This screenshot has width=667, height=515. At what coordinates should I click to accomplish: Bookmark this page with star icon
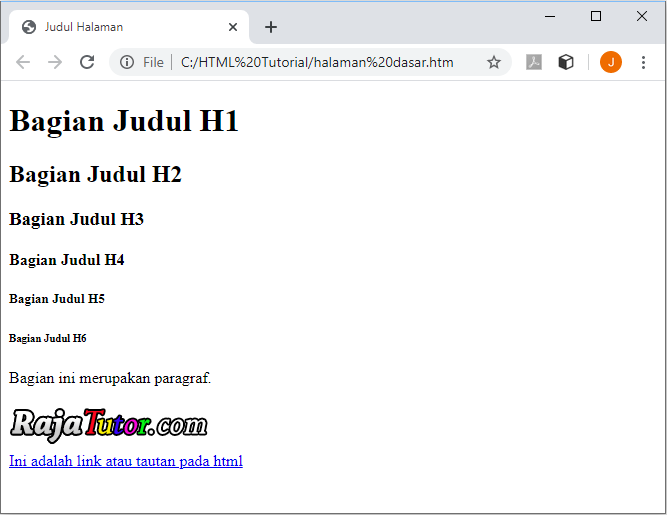(x=493, y=62)
